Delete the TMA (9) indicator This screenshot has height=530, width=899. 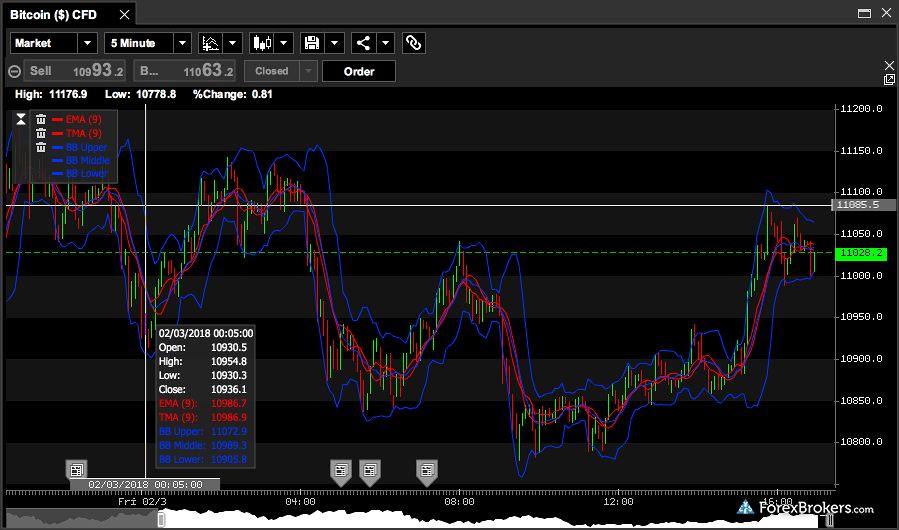tap(41, 133)
